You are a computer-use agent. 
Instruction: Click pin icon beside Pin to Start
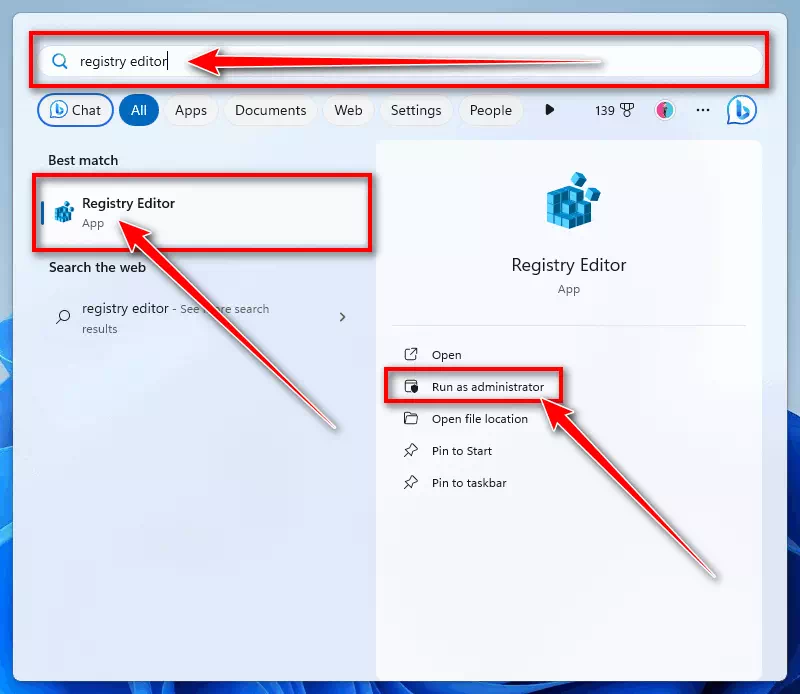[x=411, y=451]
